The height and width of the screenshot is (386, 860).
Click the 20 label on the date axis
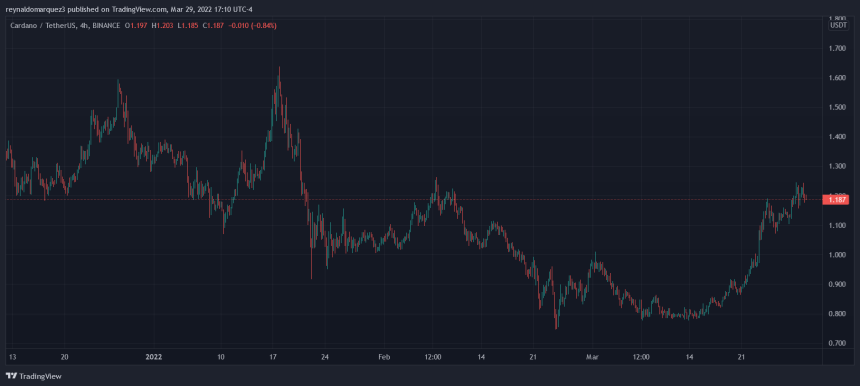coord(64,357)
